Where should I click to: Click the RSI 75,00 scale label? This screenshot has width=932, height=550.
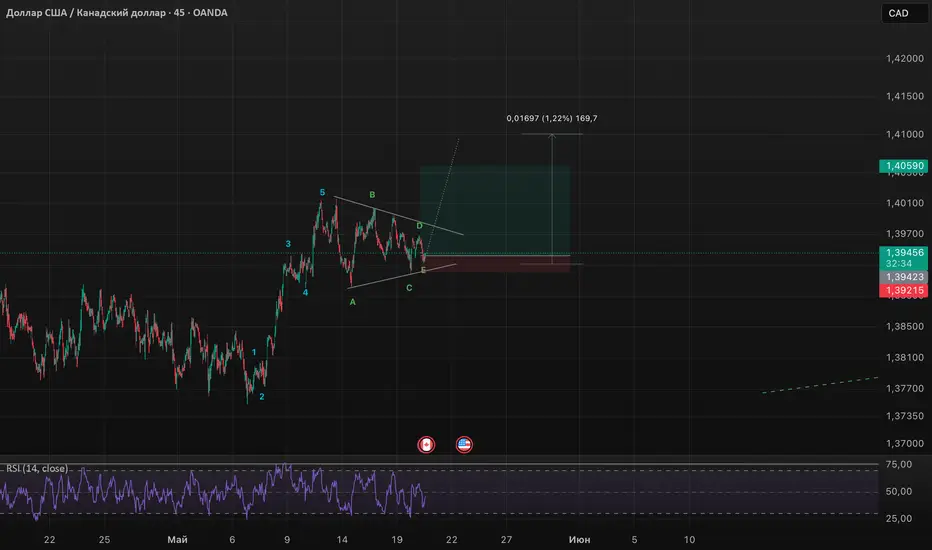[899, 464]
